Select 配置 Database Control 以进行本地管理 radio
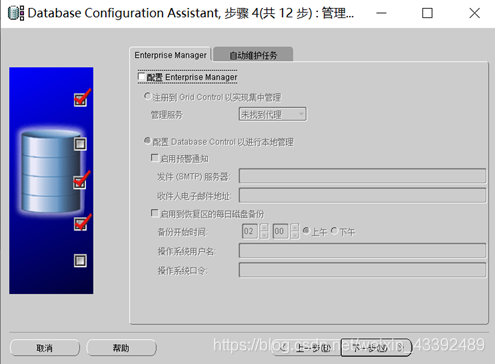Screen dimensions: 495x364 coord(147,141)
